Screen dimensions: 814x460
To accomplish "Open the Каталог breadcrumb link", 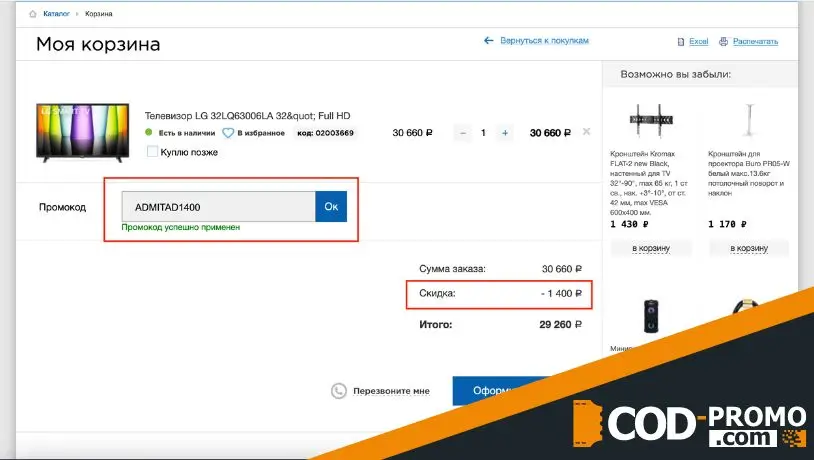I will click(56, 14).
